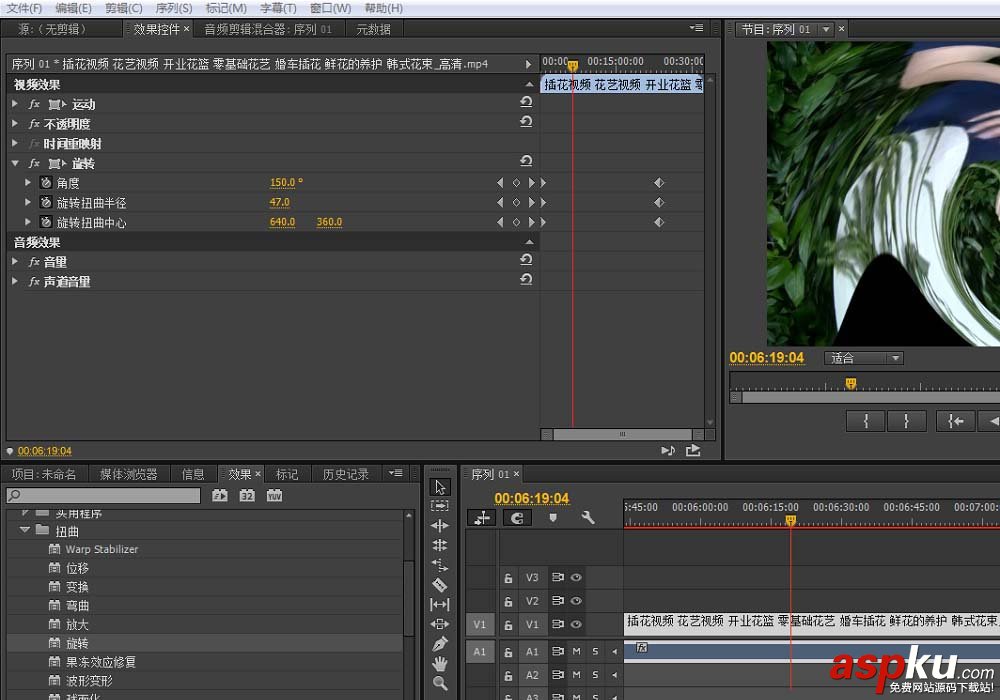Open the 序列(S) menu
The height and width of the screenshot is (700, 1000).
point(173,8)
